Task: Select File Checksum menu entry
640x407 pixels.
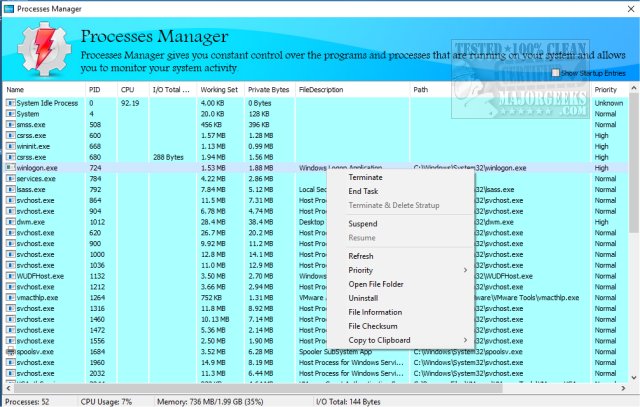Action: [x=373, y=326]
